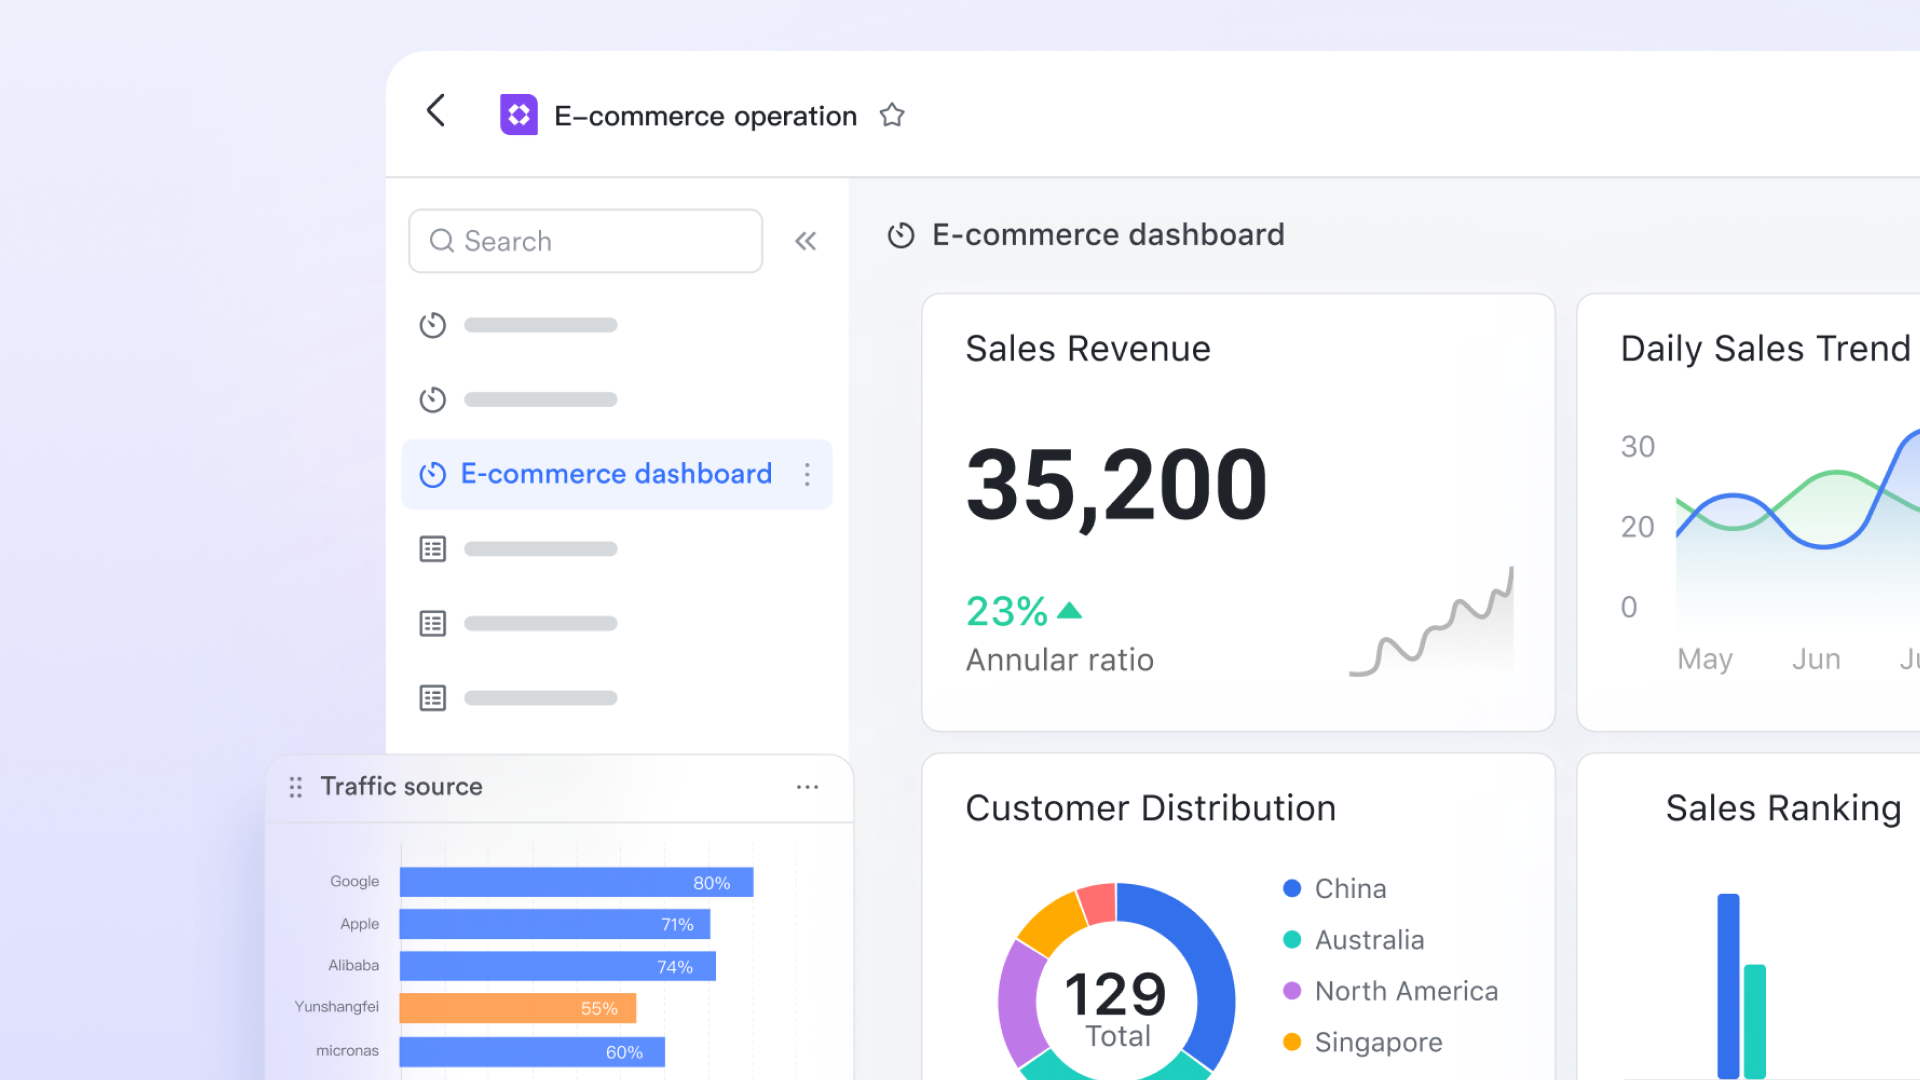Click the North America purple legend dot
The width and height of the screenshot is (1920, 1080).
coord(1292,990)
